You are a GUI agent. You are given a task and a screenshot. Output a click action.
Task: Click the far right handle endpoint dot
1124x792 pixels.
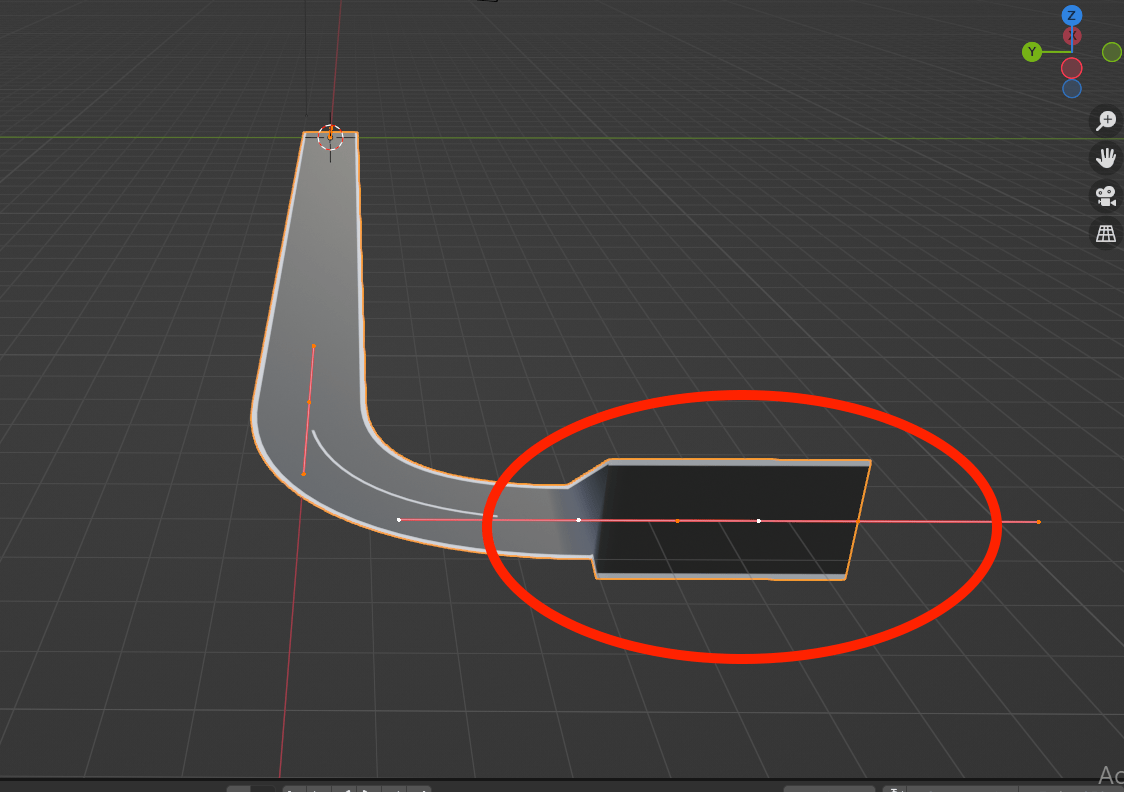click(1037, 521)
